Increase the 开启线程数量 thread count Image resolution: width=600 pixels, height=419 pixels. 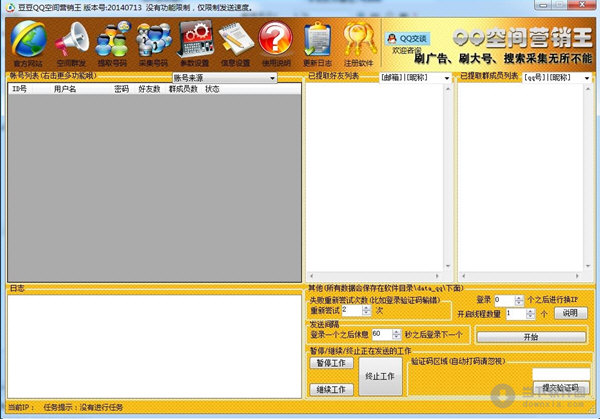point(530,312)
